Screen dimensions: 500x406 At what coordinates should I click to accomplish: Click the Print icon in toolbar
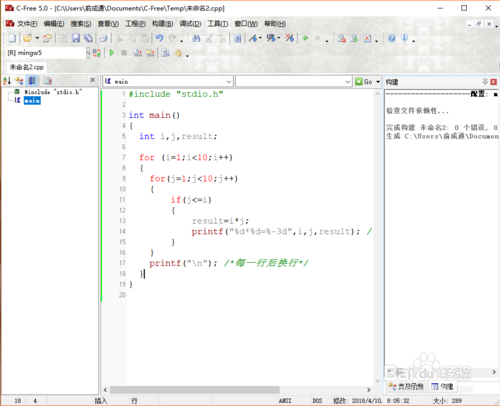click(x=103, y=38)
